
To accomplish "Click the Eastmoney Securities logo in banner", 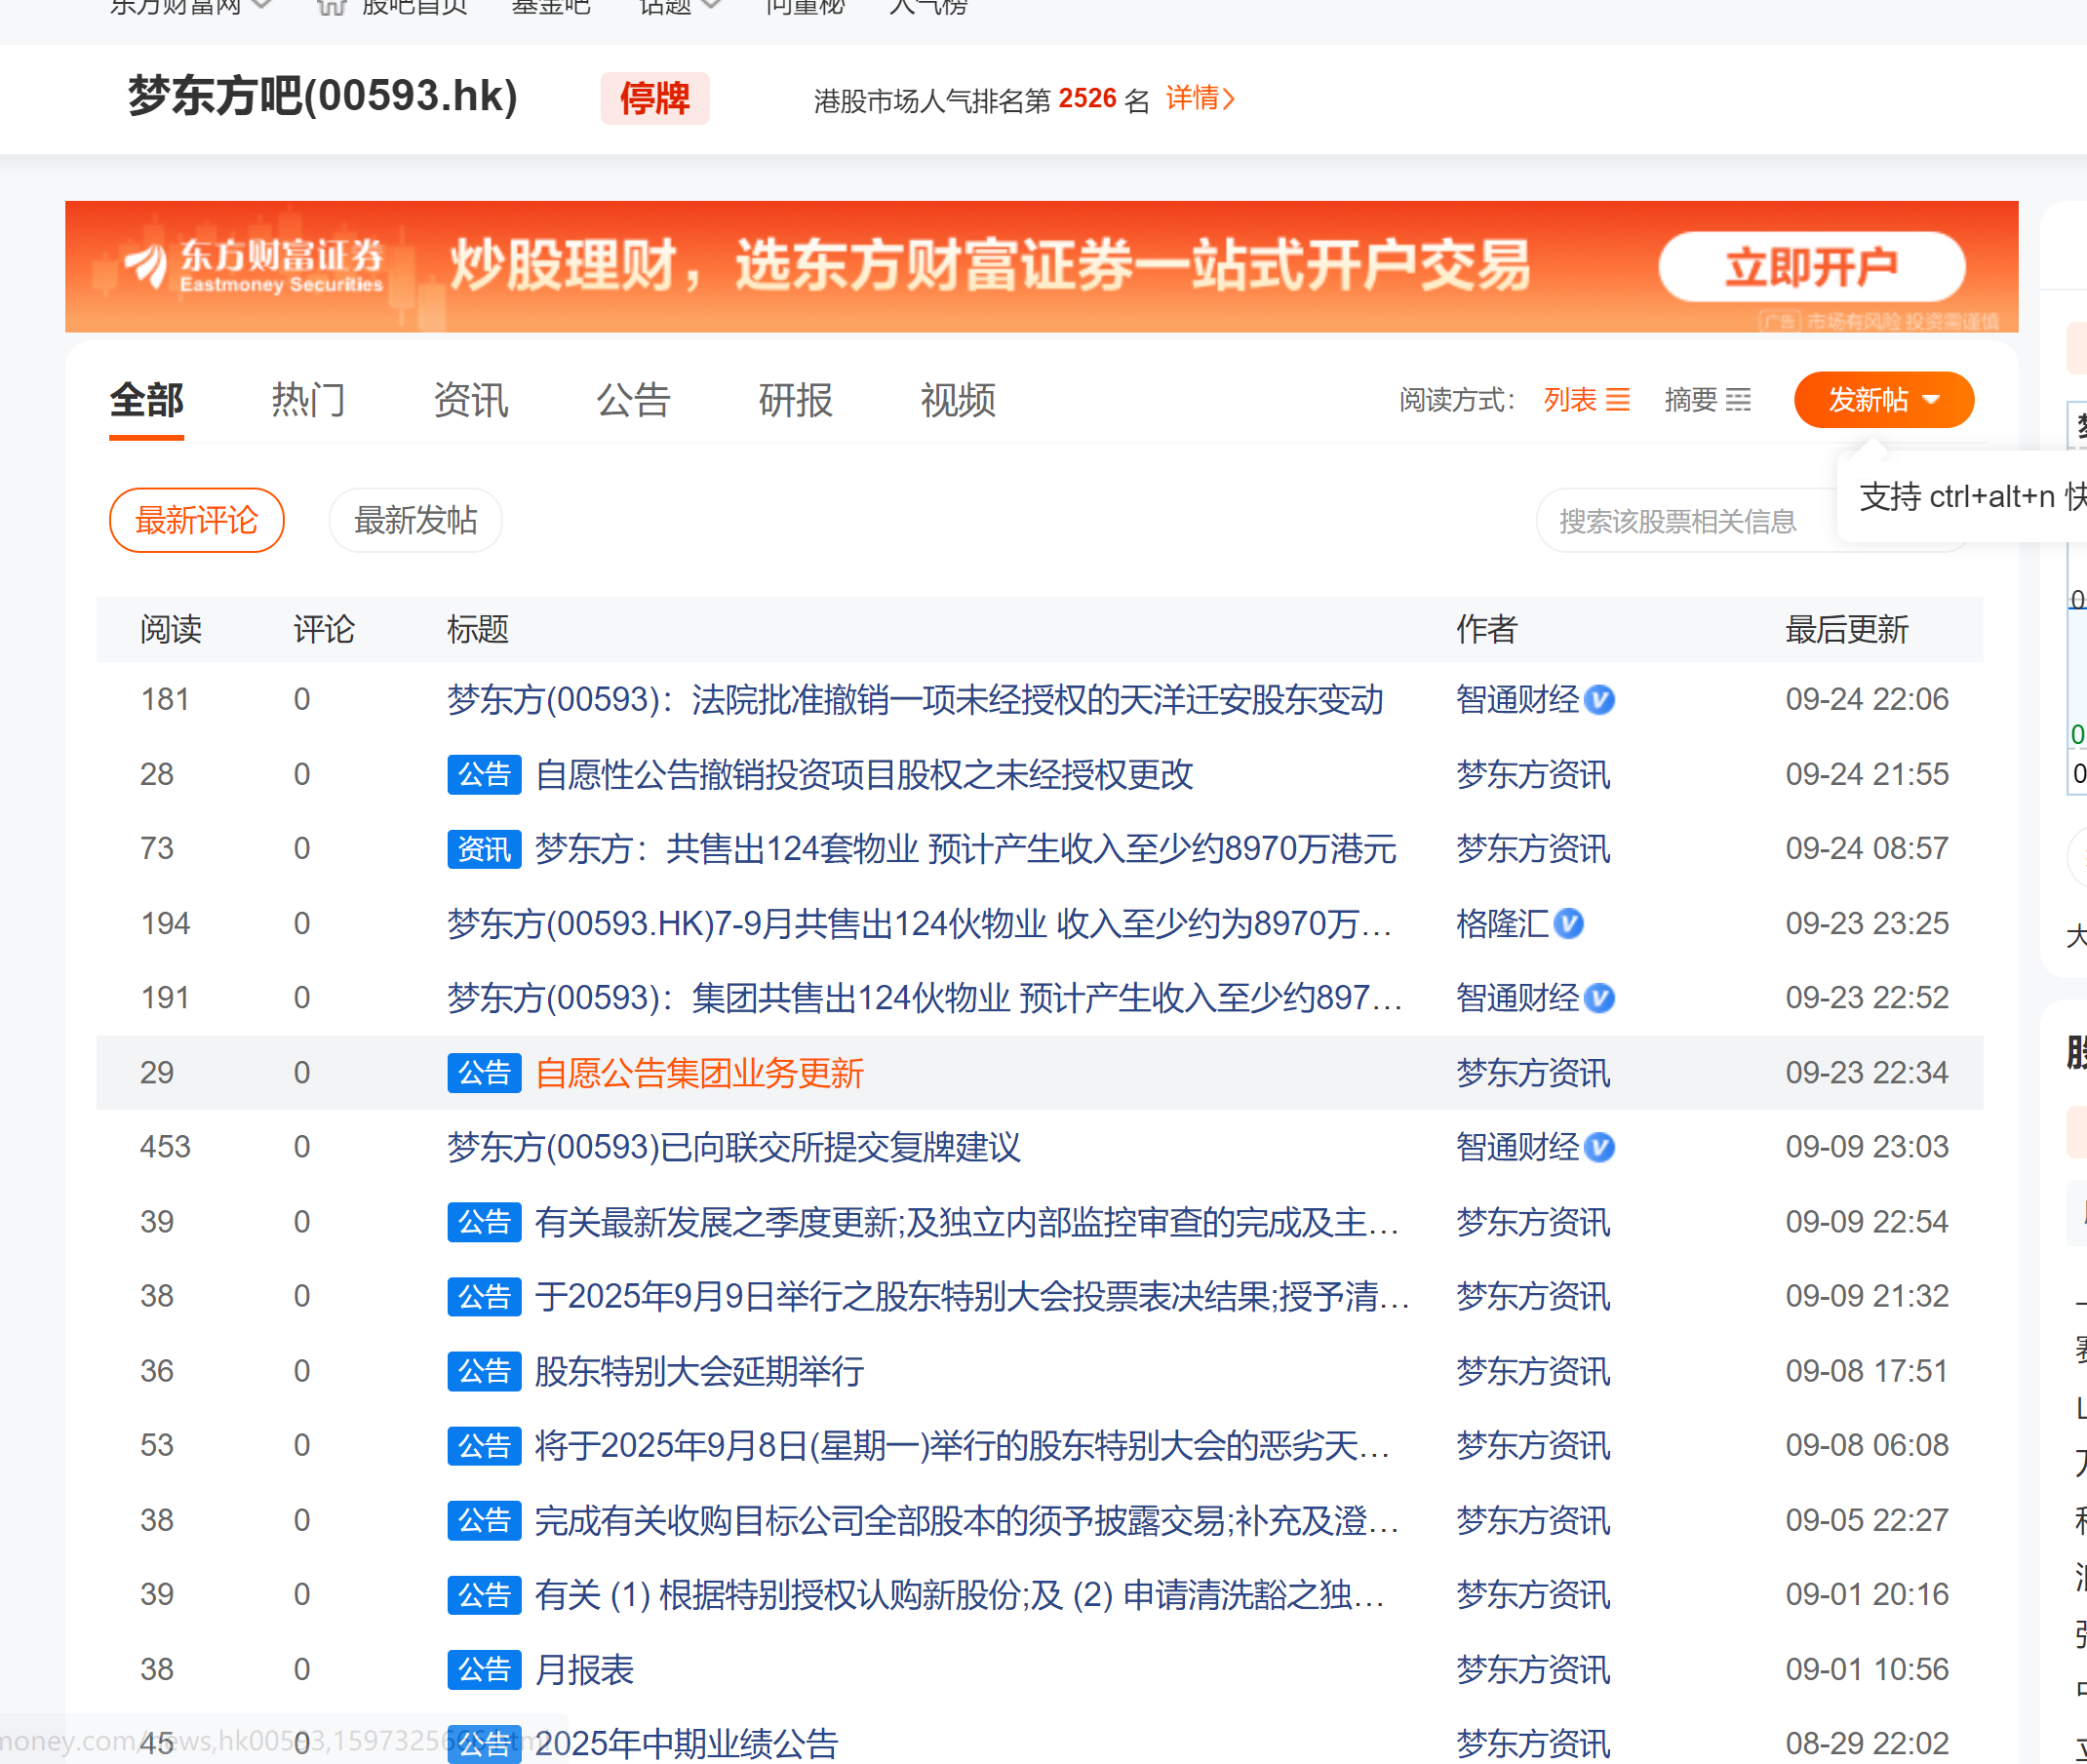I will 253,266.
